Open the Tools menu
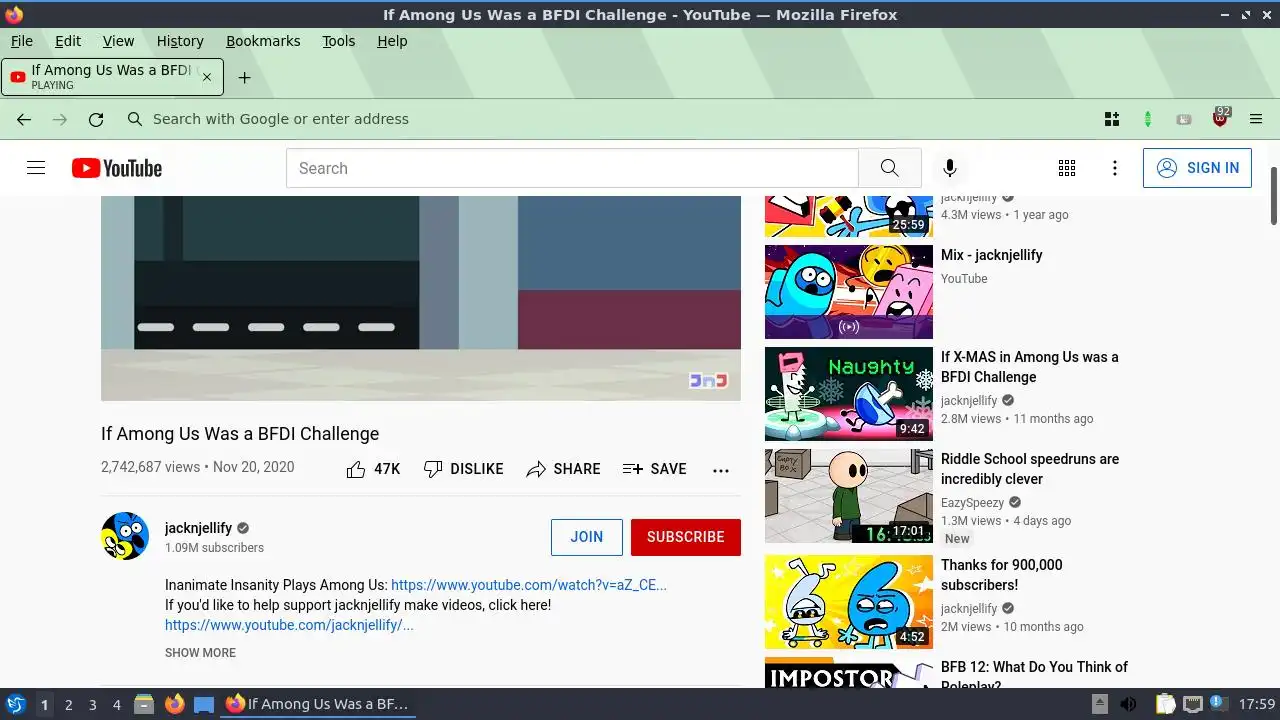 coord(338,41)
